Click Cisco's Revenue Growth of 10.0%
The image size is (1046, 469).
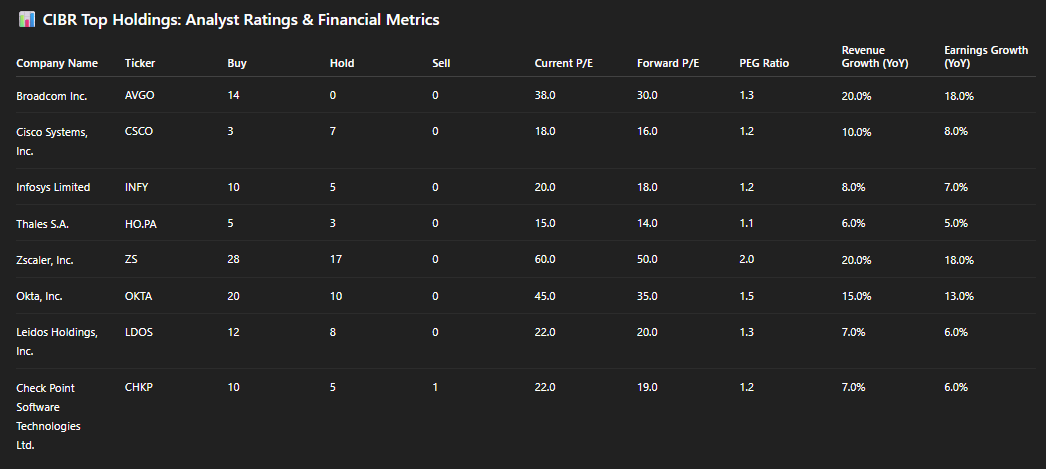point(857,132)
